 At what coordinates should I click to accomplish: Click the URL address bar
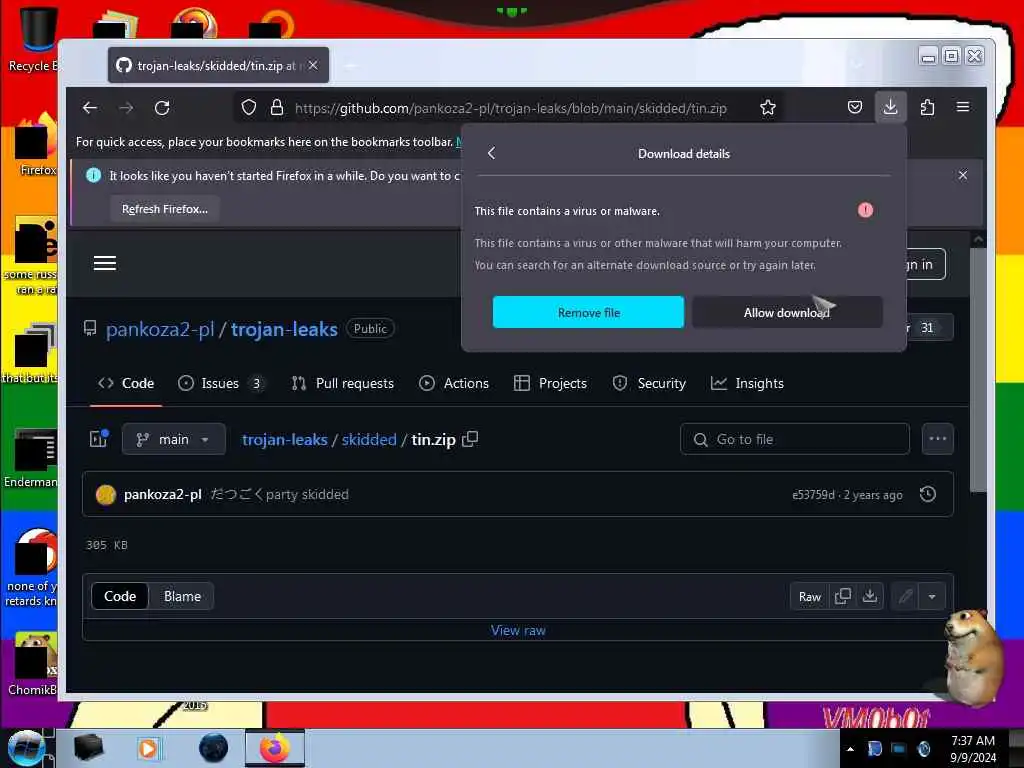pyautogui.click(x=511, y=108)
